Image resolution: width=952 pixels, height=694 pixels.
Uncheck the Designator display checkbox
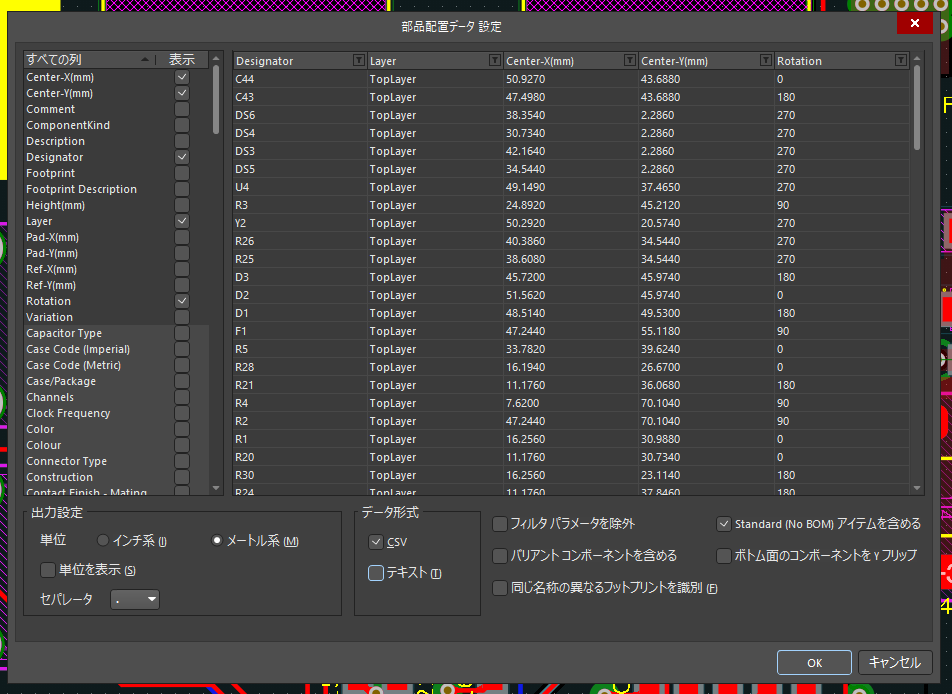[x=182, y=157]
